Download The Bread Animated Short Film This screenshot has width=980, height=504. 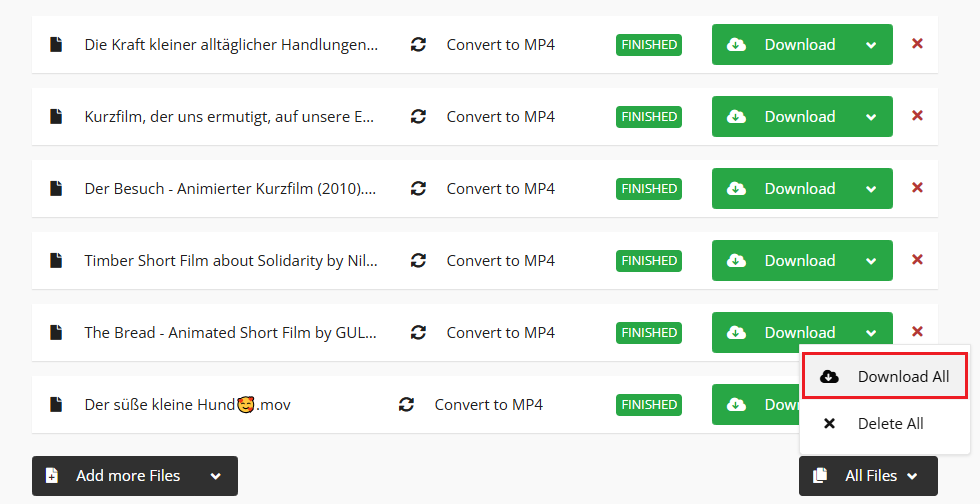[x=782, y=333]
